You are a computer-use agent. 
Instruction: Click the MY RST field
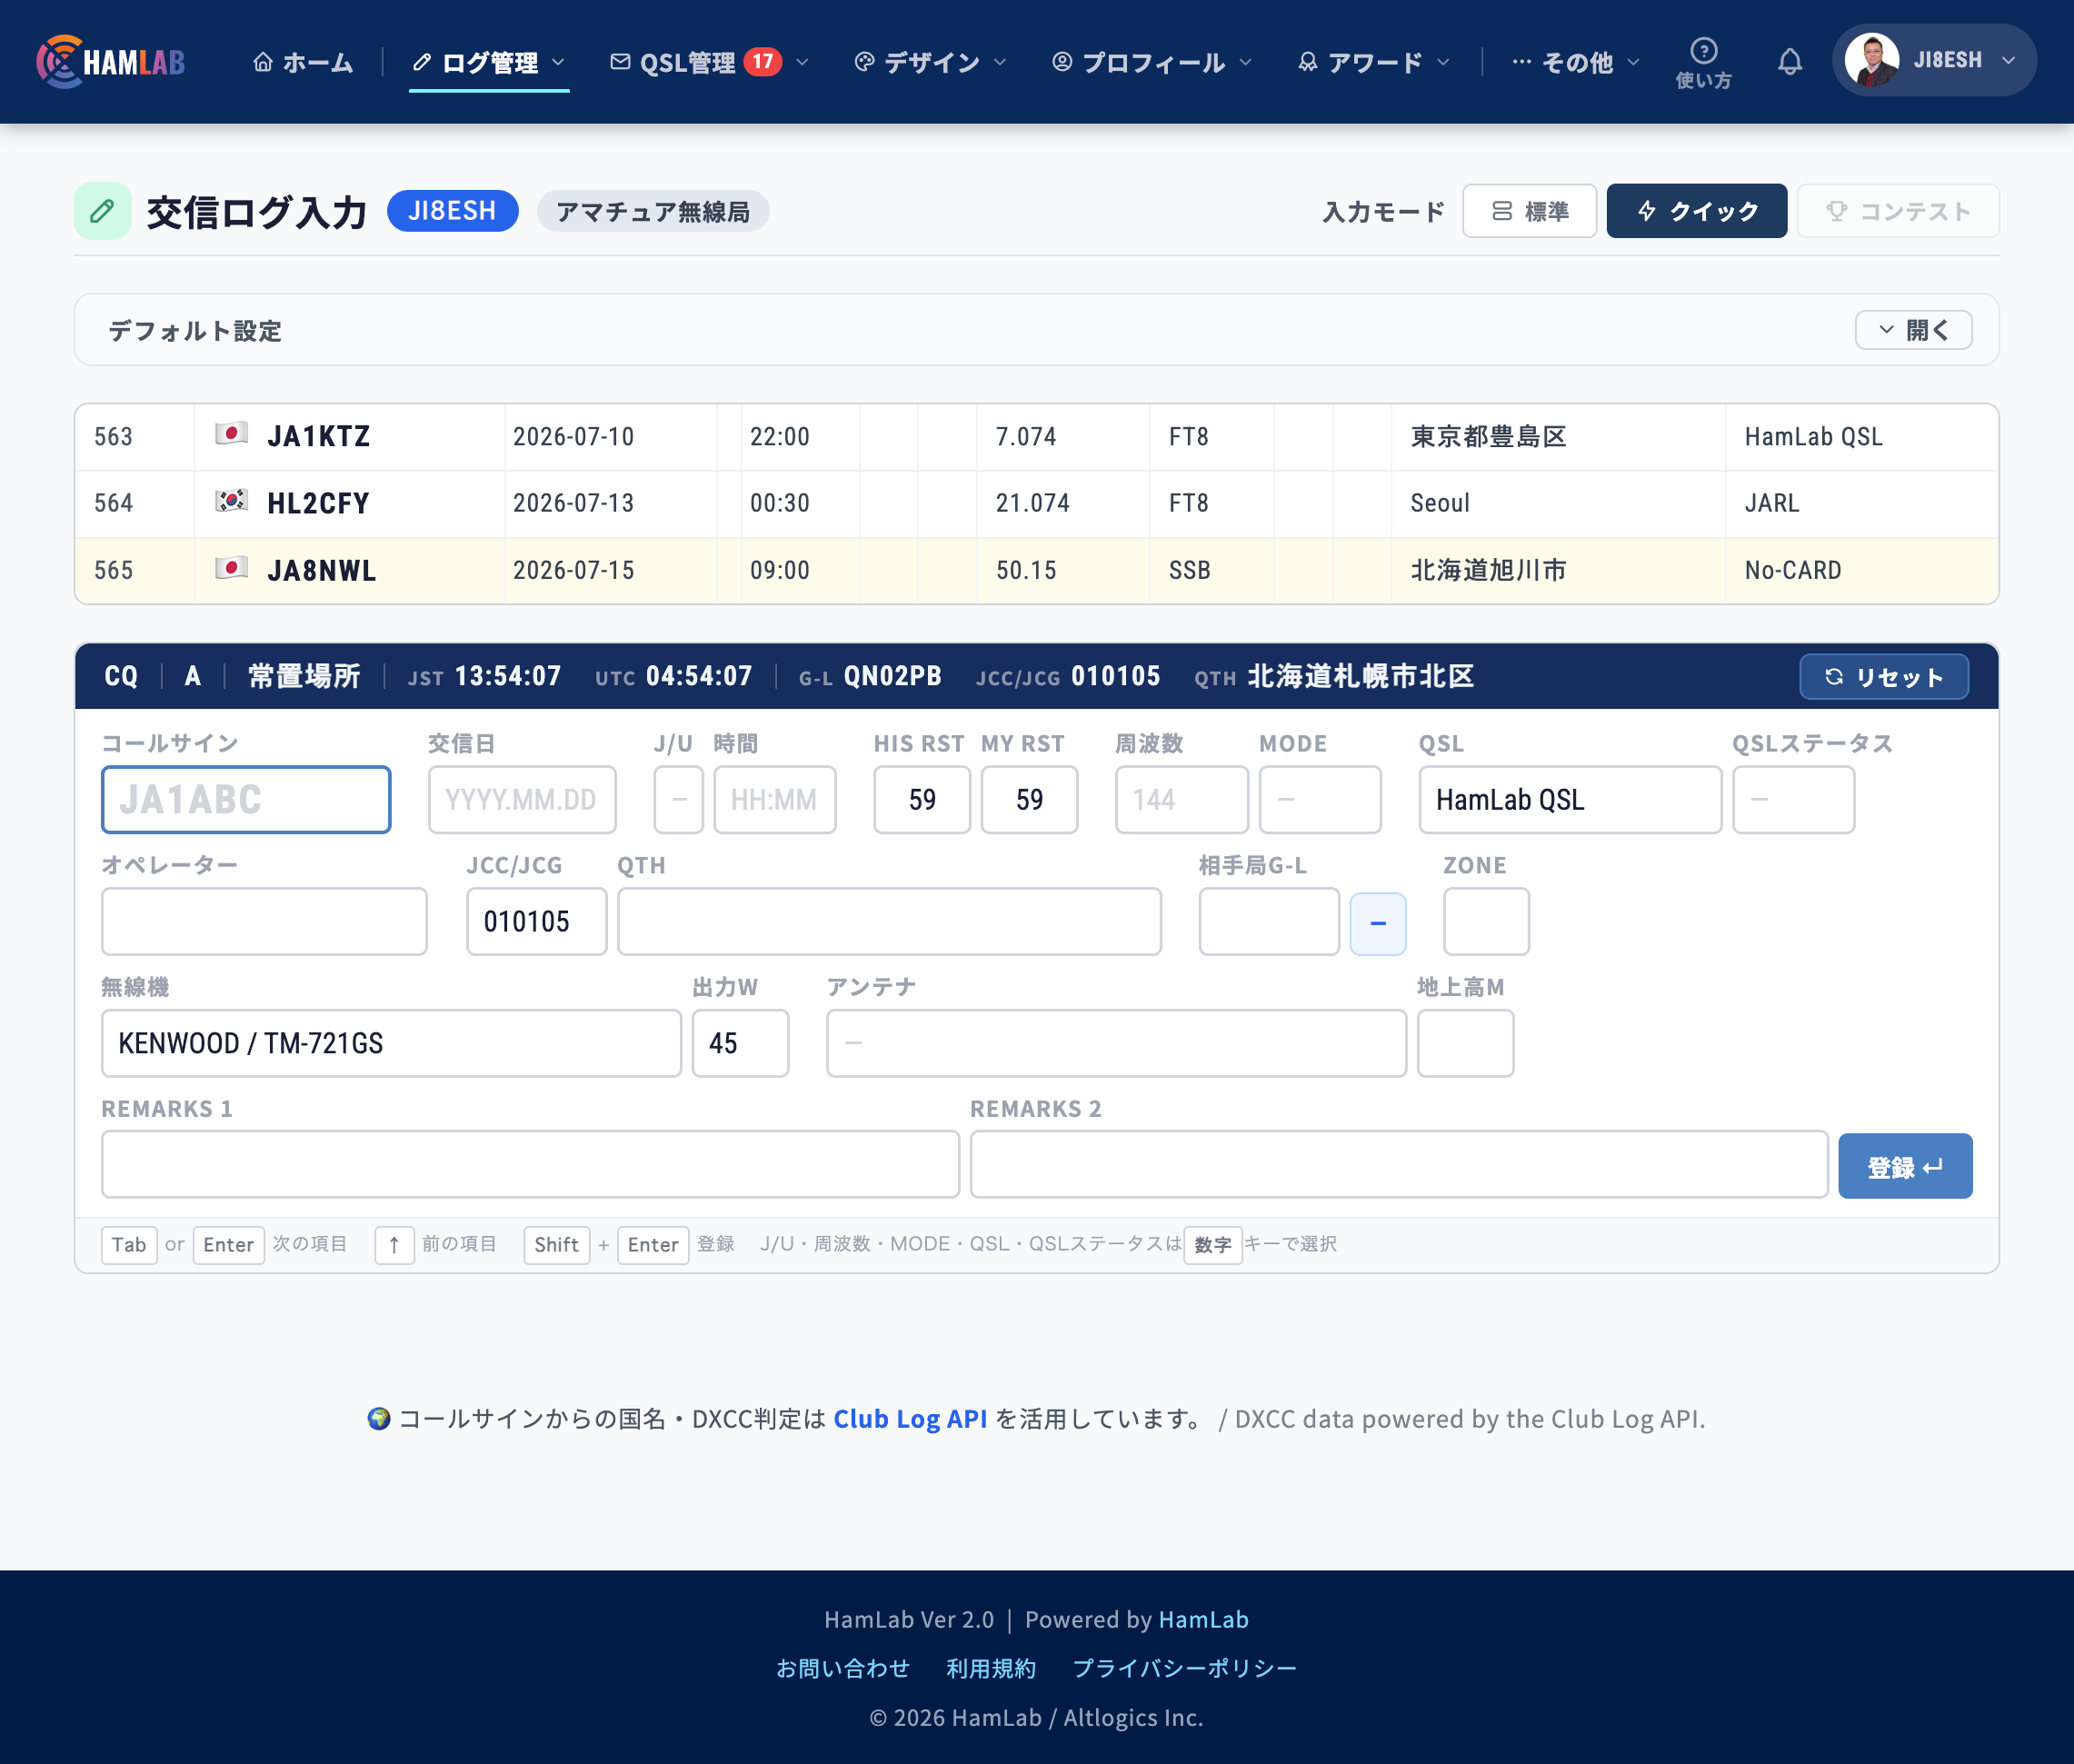pos(1029,799)
